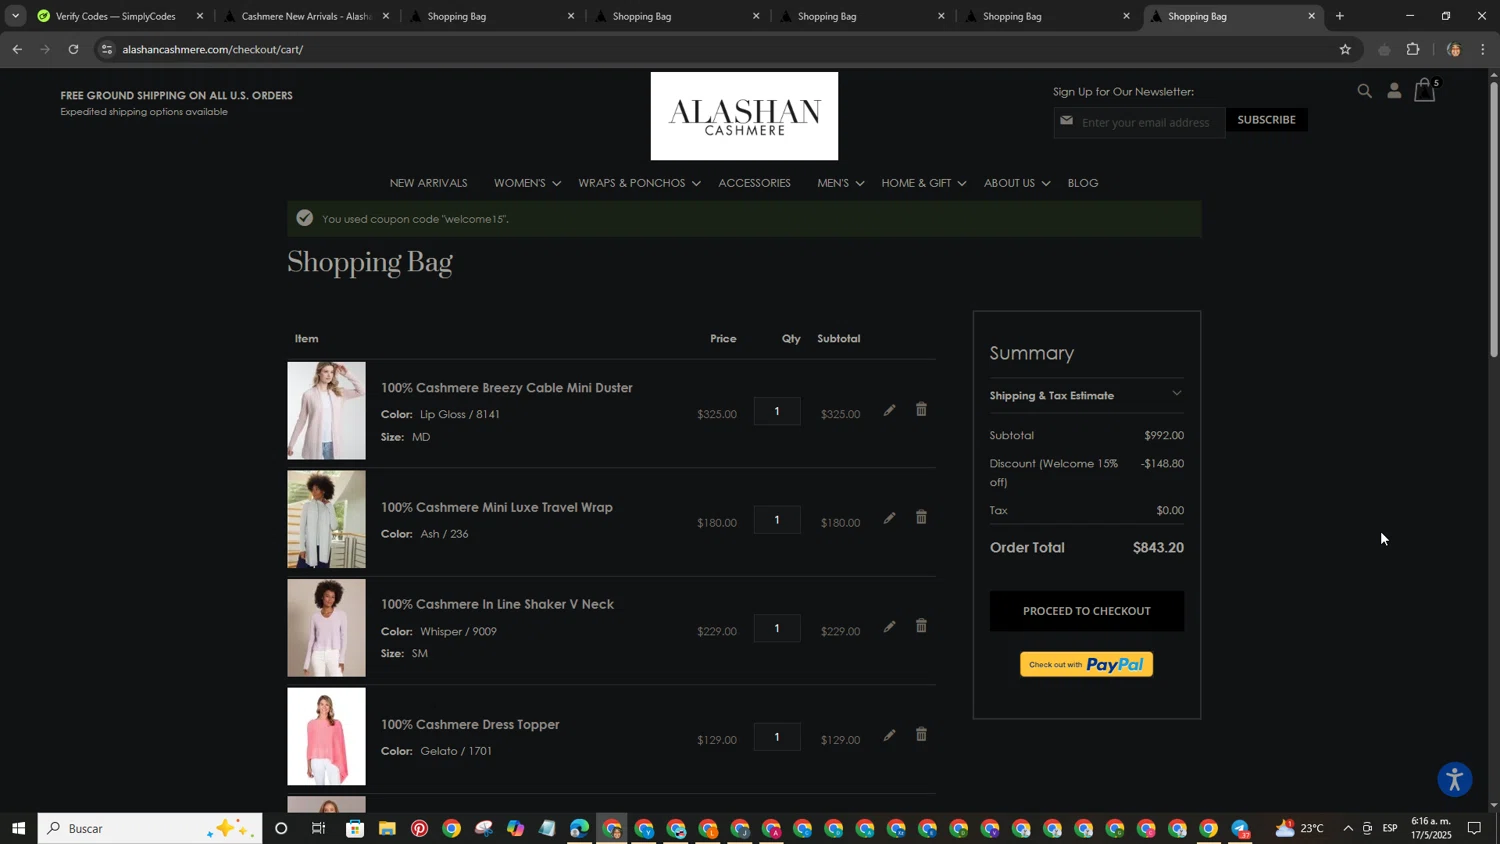Screen dimensions: 1500x844
Task: Delete the In Line Shaker V Neck item
Action: (921, 627)
